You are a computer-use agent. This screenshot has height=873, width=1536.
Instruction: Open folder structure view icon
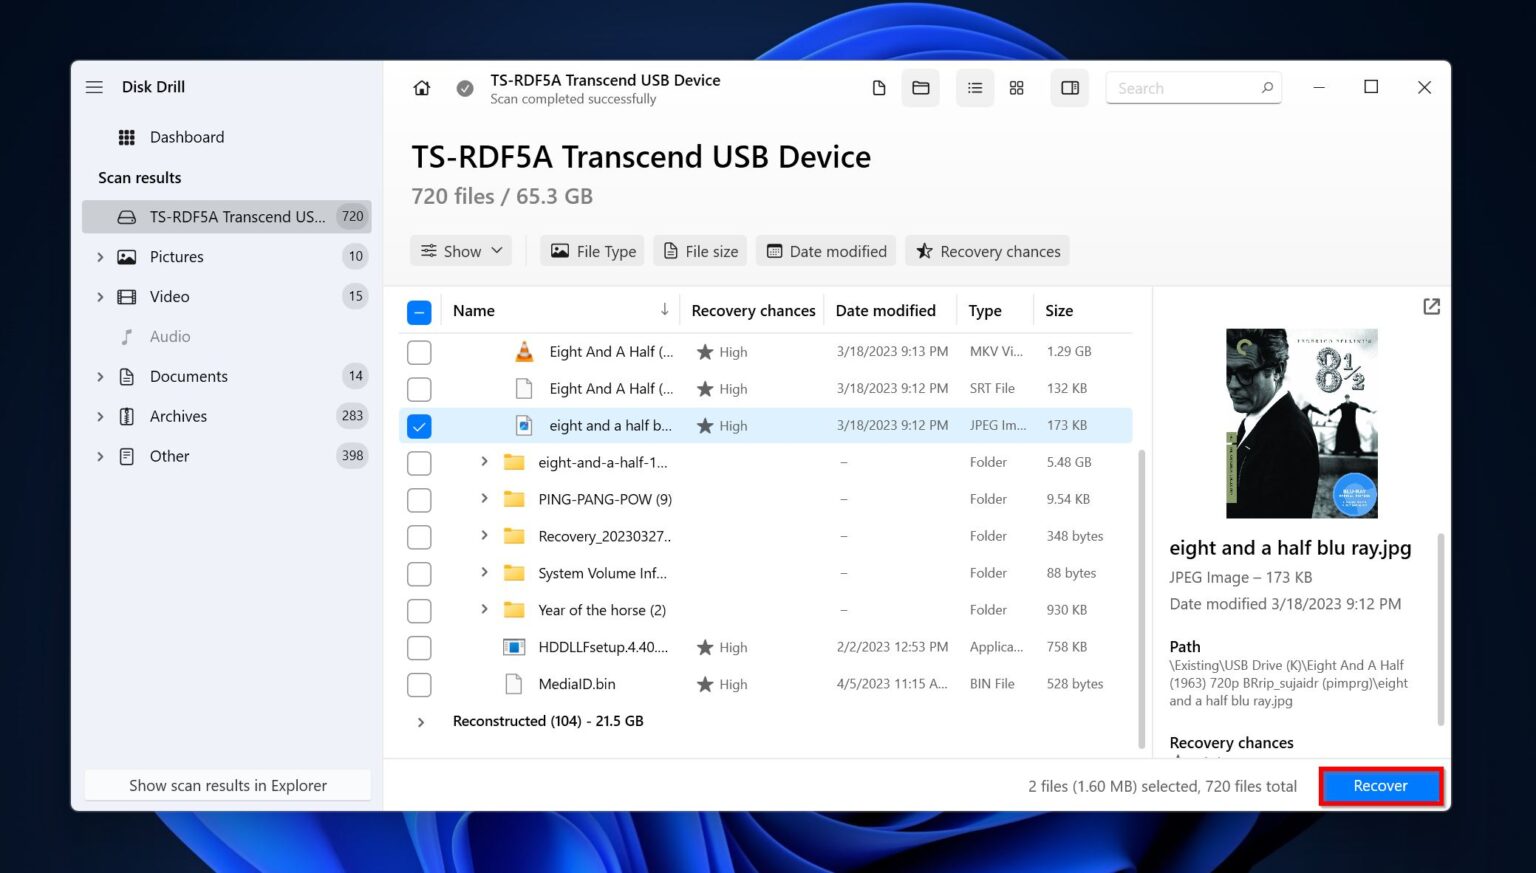tap(921, 87)
